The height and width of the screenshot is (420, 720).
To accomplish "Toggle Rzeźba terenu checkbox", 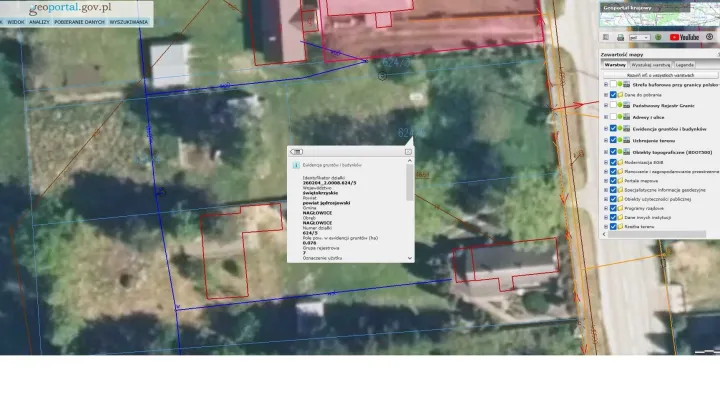I will coord(613,227).
